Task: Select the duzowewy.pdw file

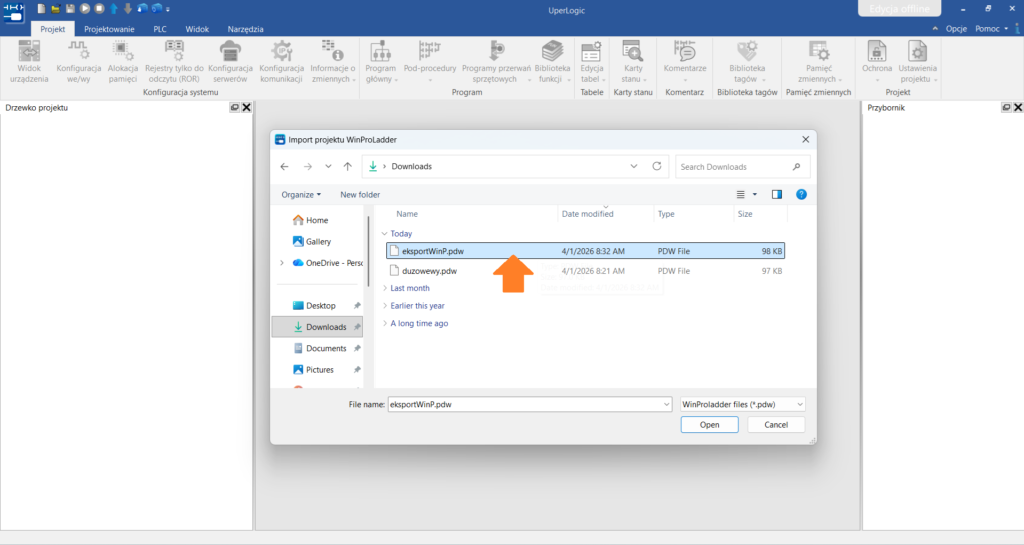Action: pyautogui.click(x=585, y=271)
